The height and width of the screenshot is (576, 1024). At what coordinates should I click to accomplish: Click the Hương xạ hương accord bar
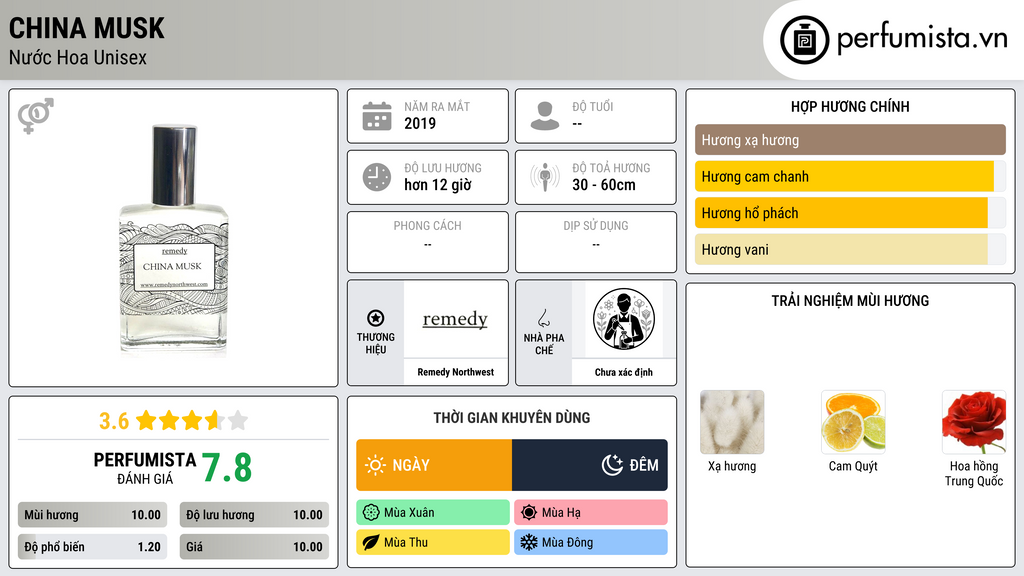click(x=850, y=140)
